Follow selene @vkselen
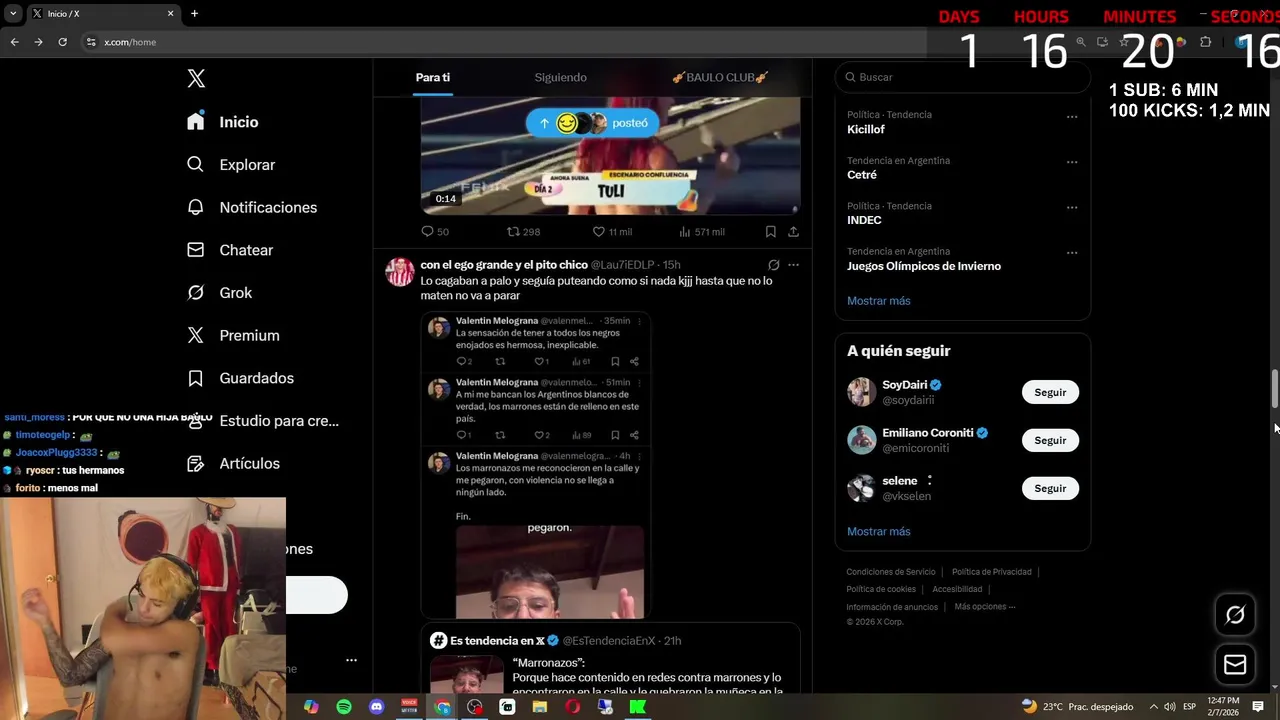 1050,488
